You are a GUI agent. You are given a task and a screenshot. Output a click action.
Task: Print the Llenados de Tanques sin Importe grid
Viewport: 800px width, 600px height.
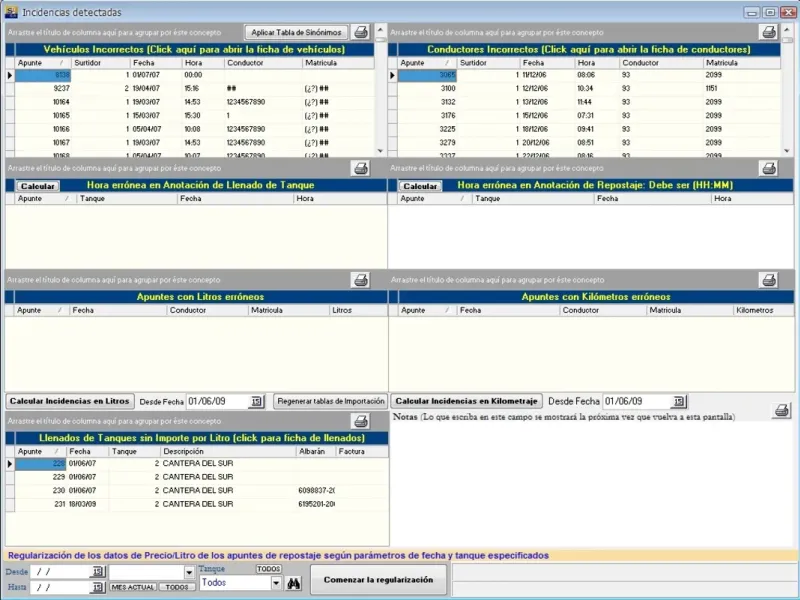click(361, 422)
